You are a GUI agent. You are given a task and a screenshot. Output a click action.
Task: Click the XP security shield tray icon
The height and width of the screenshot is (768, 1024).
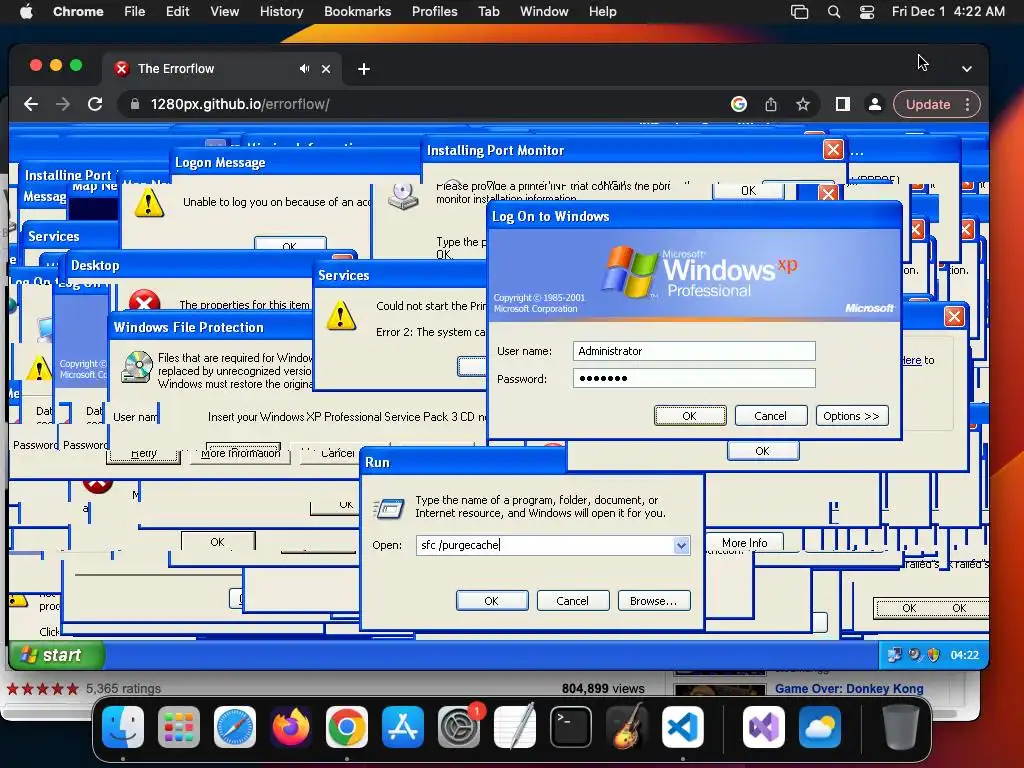934,654
